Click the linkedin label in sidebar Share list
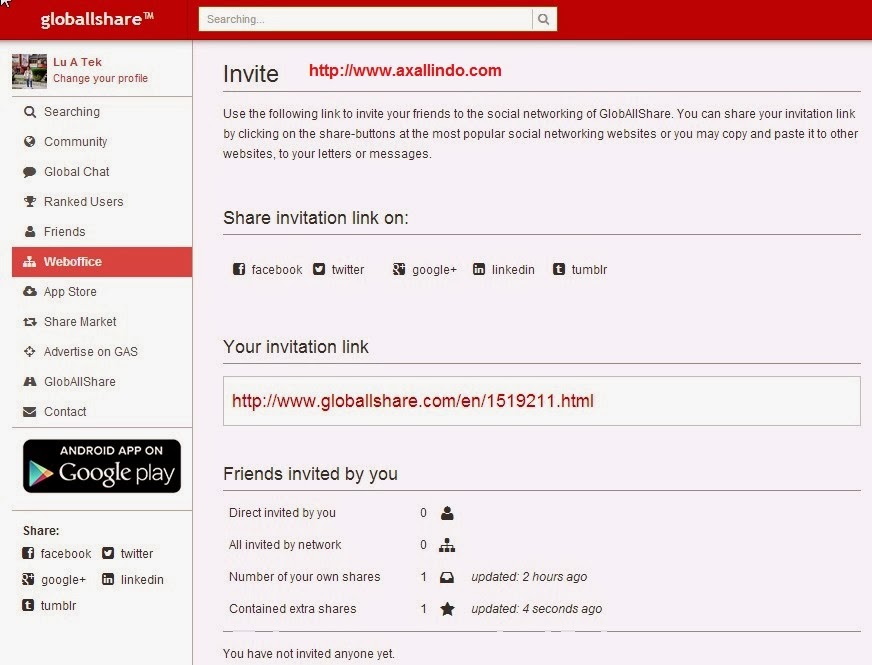 point(142,580)
